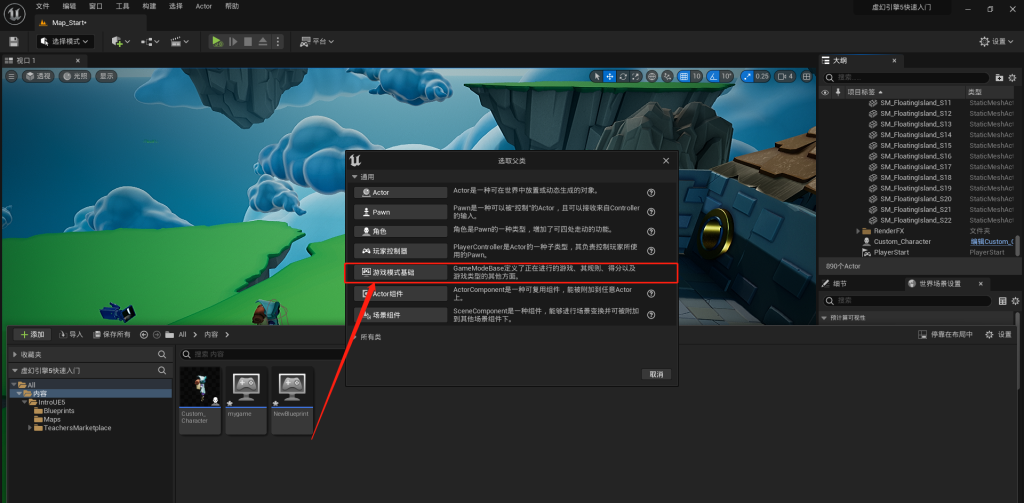Toggle surface snapping icon

click(667, 76)
